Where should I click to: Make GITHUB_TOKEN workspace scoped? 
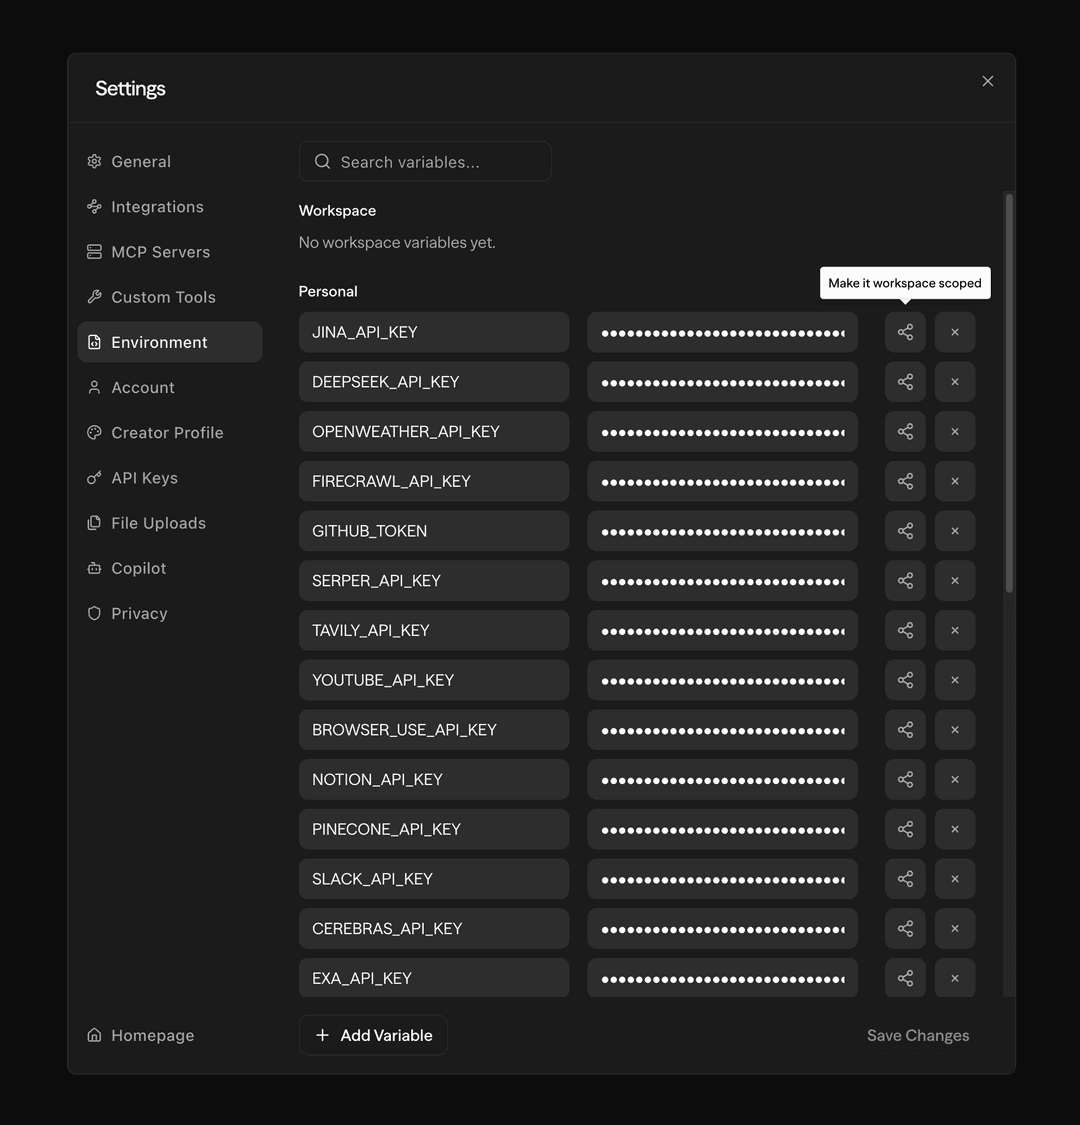point(905,531)
